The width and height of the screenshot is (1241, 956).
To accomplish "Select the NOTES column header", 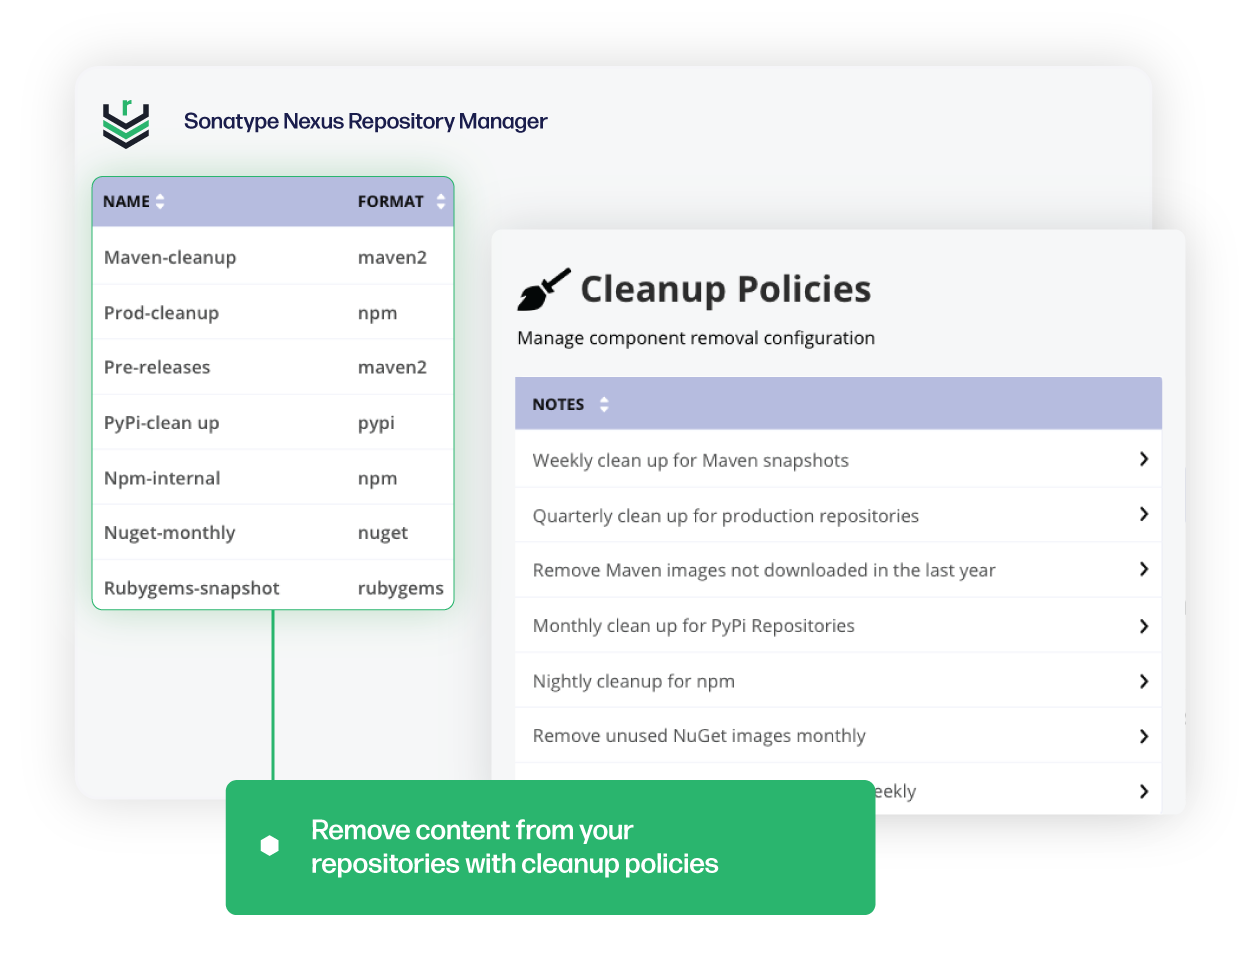I will click(557, 404).
